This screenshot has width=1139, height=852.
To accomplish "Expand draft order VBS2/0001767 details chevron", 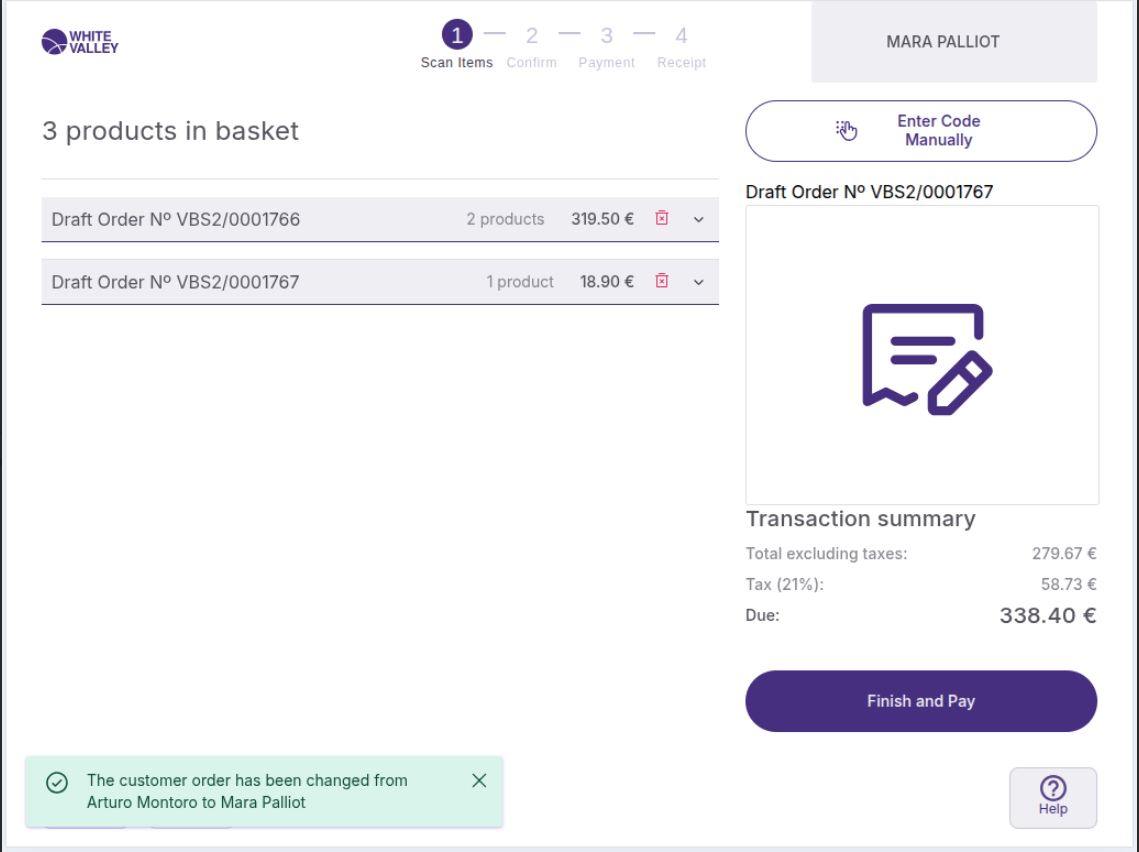I will (x=699, y=283).
